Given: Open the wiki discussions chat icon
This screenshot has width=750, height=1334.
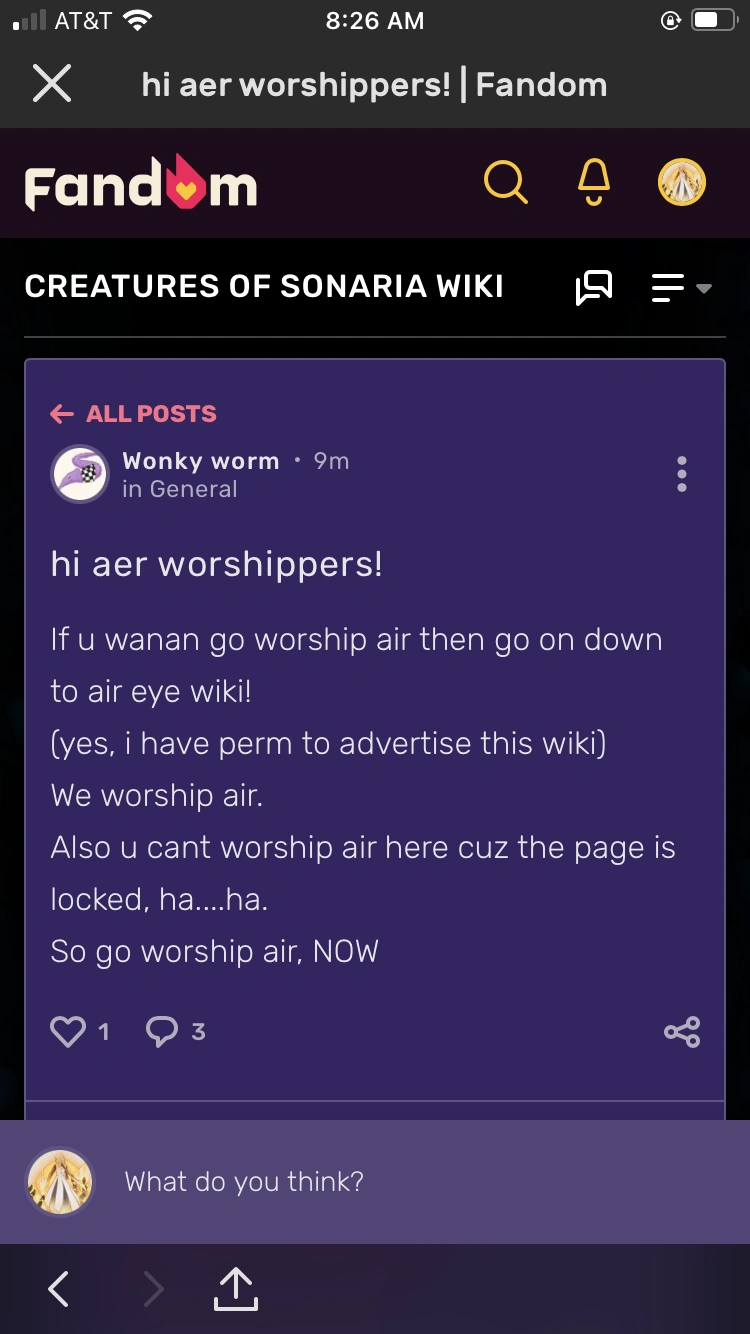Looking at the screenshot, I should pyautogui.click(x=594, y=288).
